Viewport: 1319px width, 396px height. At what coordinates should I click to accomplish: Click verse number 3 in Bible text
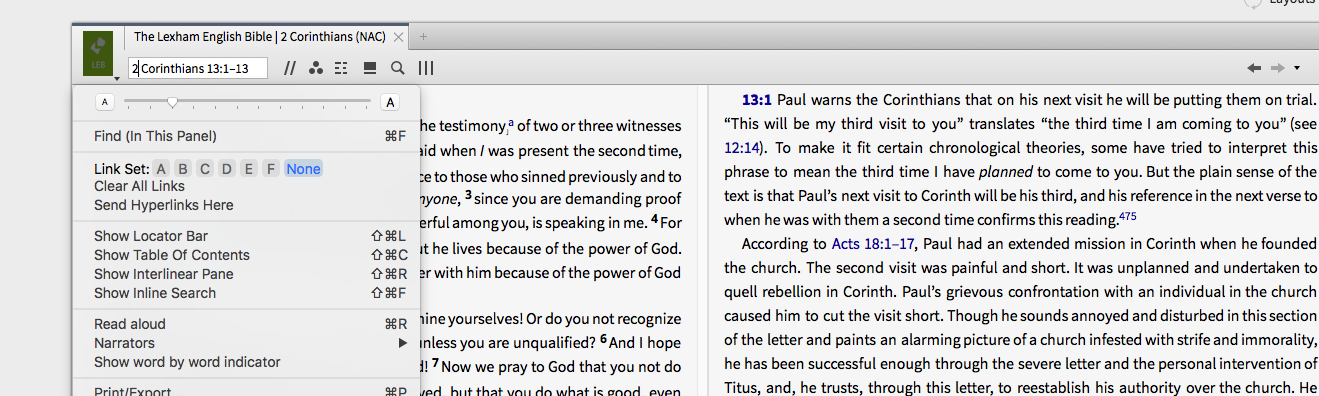468,194
